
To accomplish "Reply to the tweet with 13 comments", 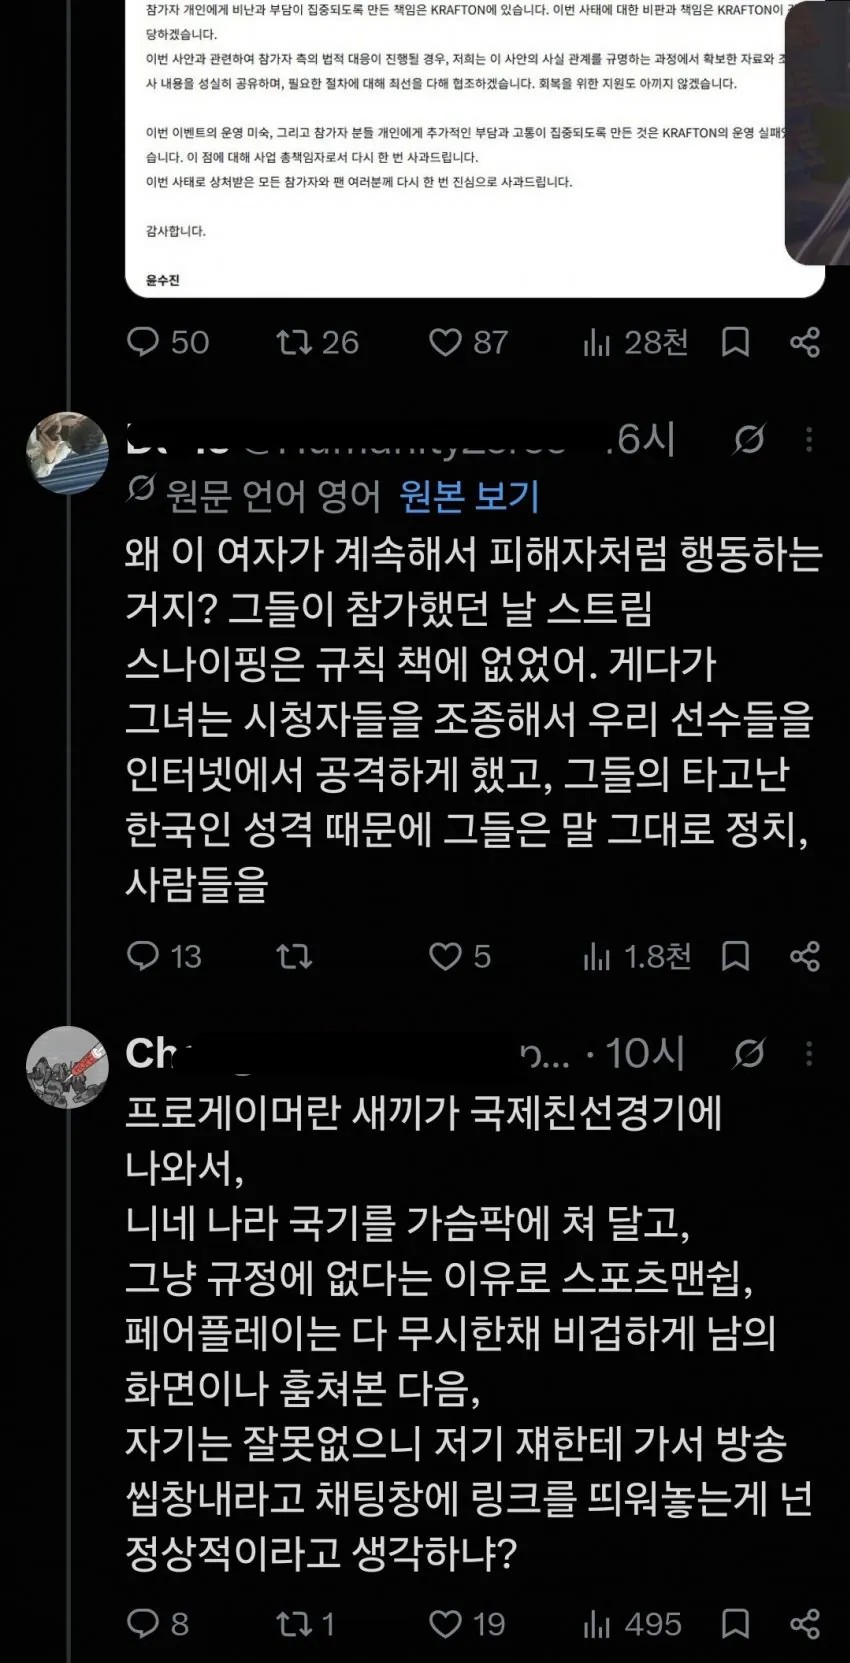I will [164, 957].
